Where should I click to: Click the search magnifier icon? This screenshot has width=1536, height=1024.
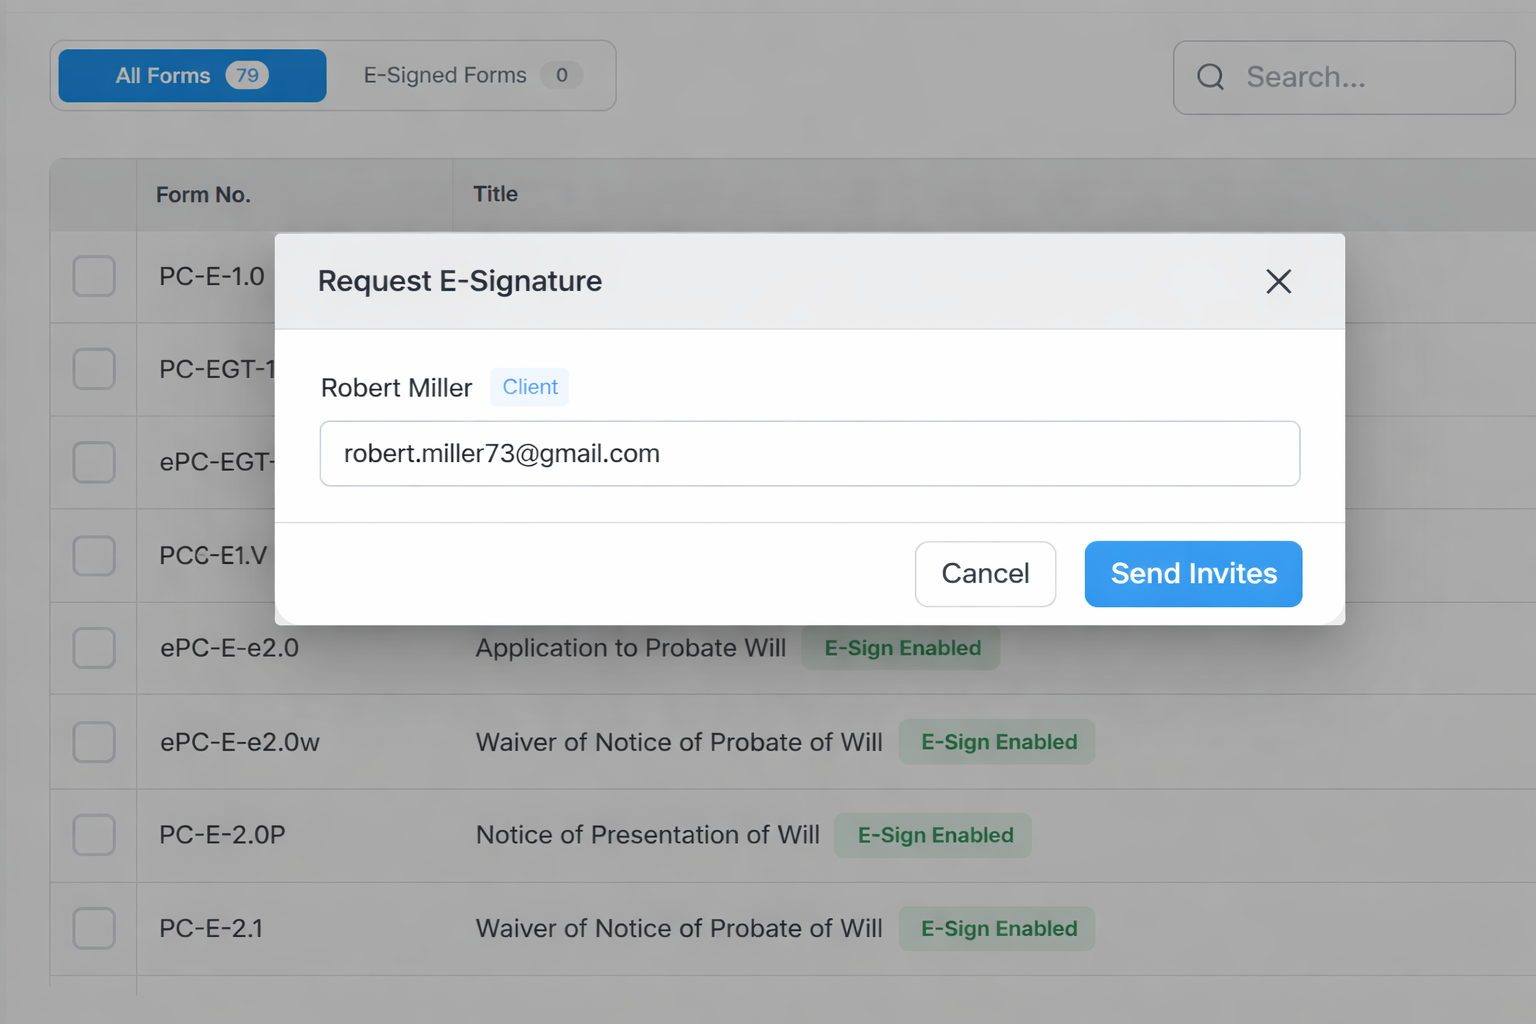coord(1210,77)
